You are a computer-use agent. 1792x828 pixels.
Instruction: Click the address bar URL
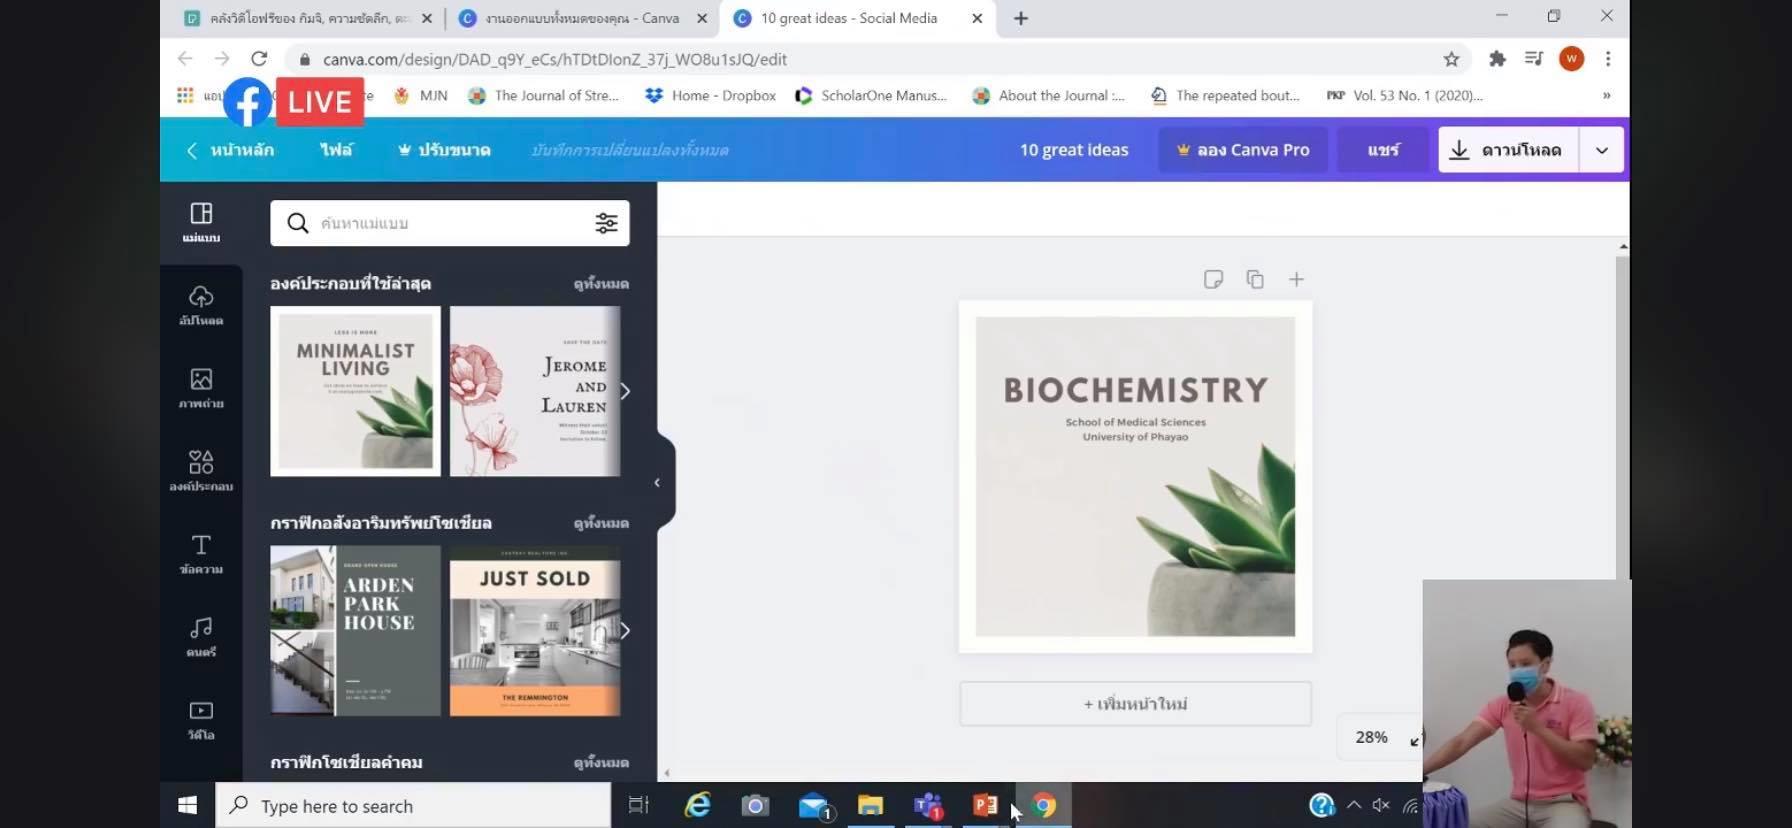click(x=555, y=60)
